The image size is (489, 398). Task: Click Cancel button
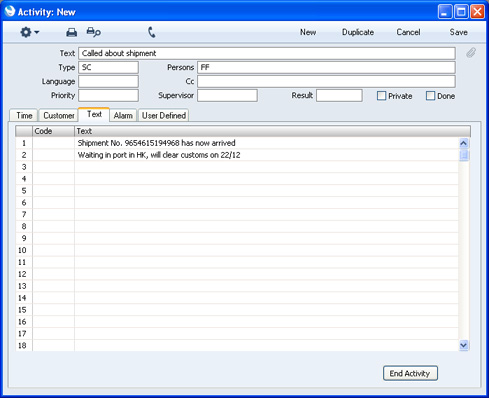pos(408,32)
